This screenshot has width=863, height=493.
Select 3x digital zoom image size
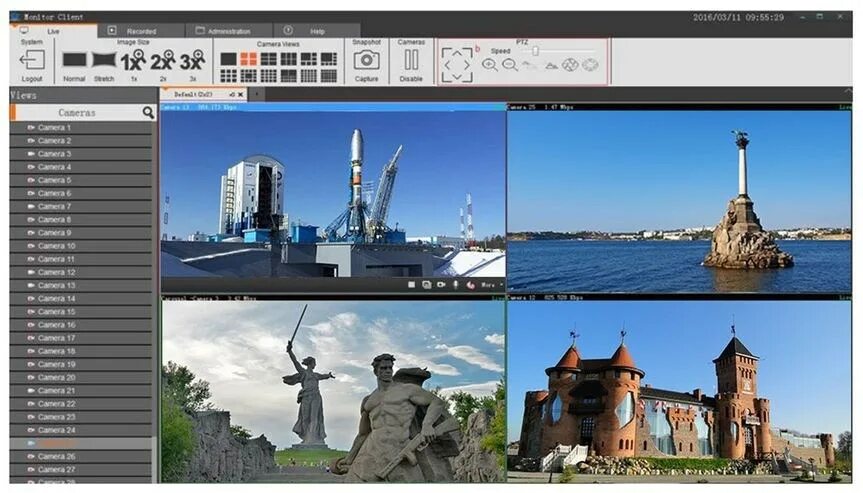point(192,61)
